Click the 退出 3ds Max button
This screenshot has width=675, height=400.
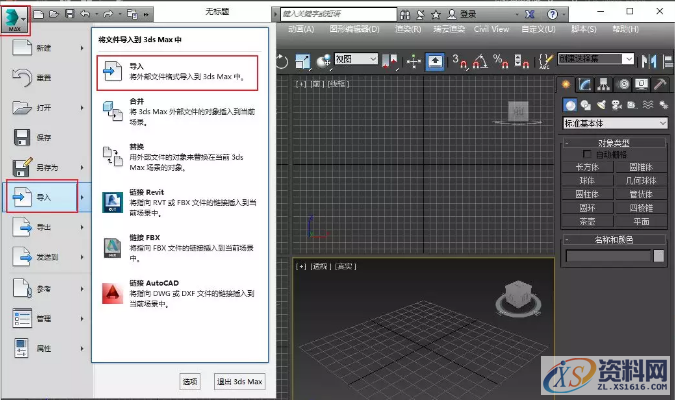point(239,381)
